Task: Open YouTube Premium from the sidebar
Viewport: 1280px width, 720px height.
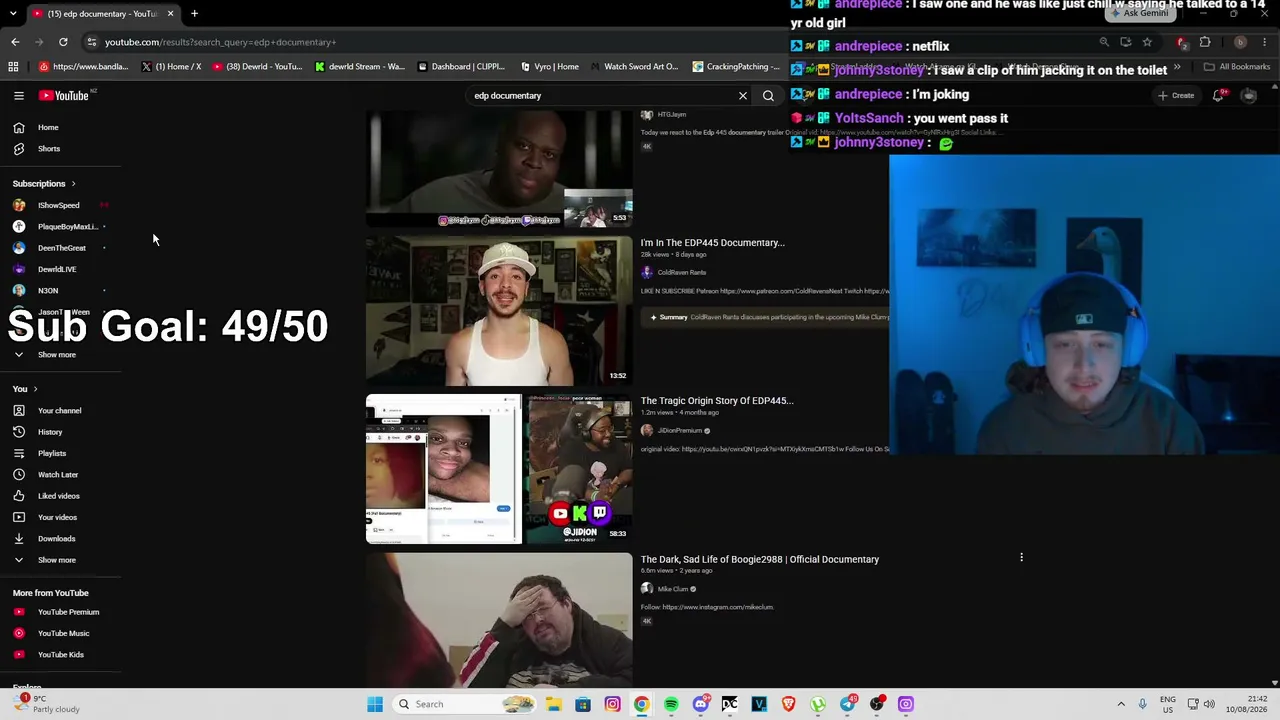Action: pos(68,612)
